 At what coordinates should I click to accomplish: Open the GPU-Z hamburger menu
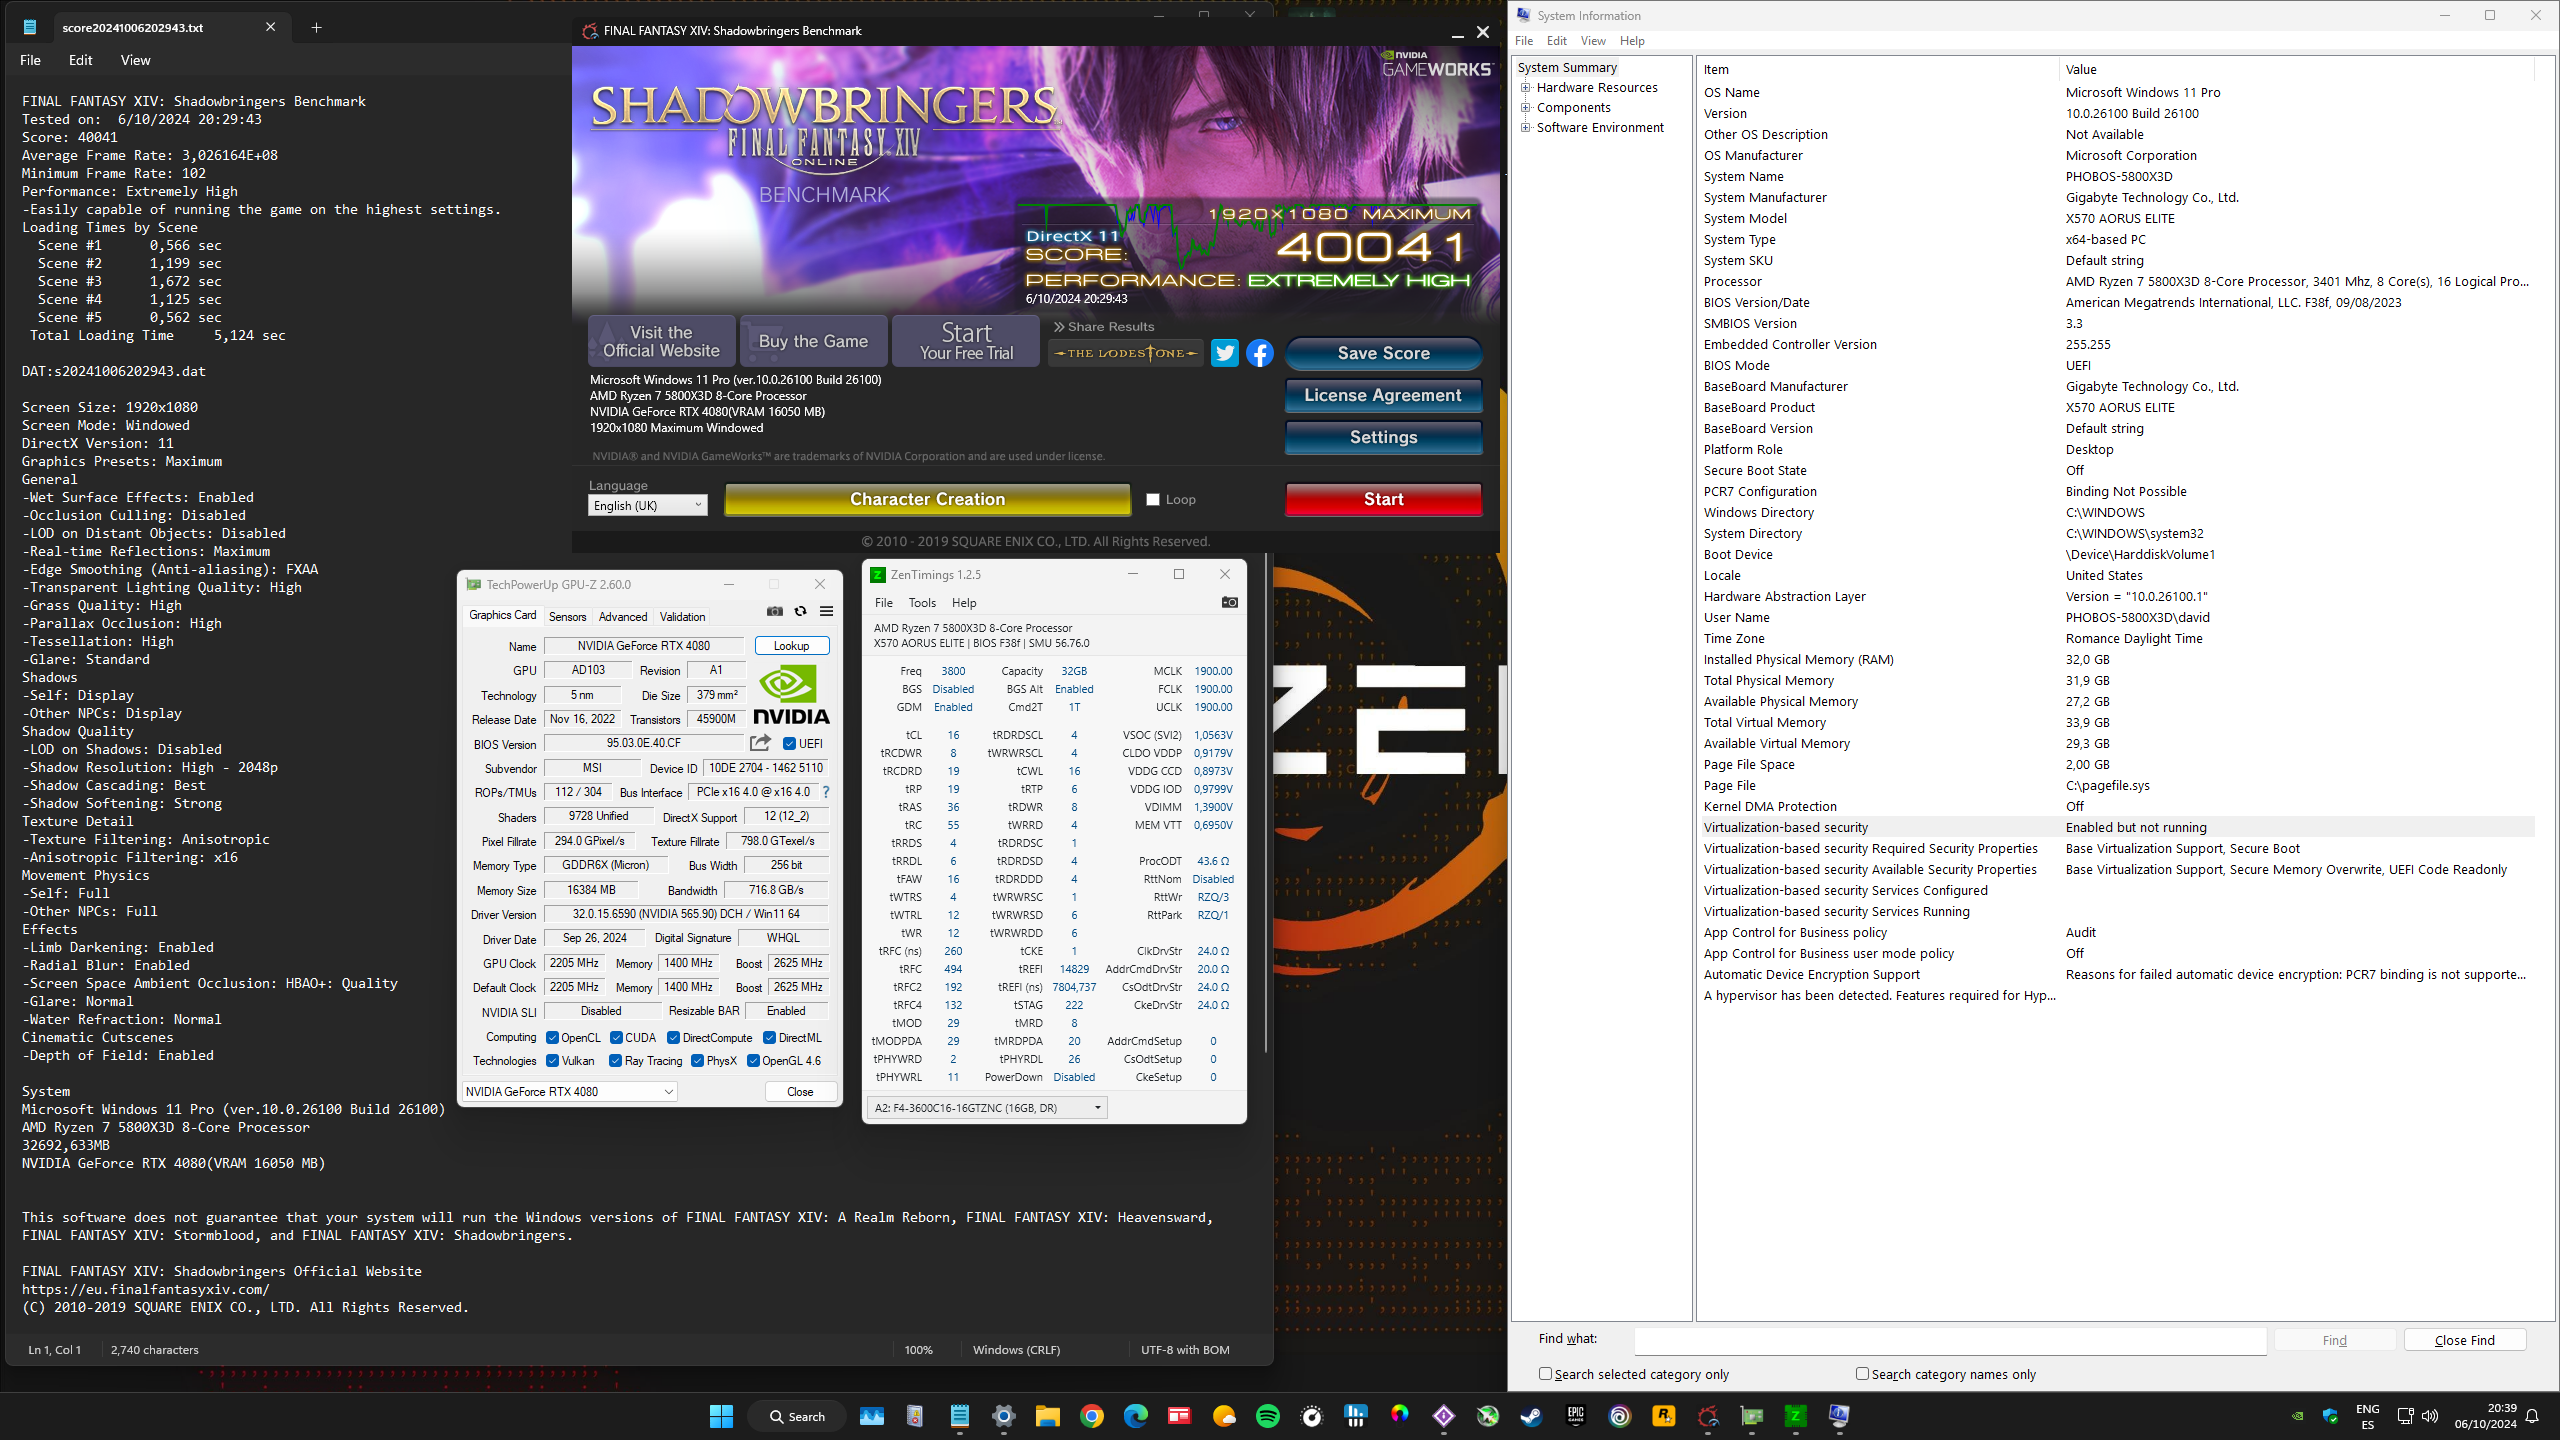[x=826, y=611]
